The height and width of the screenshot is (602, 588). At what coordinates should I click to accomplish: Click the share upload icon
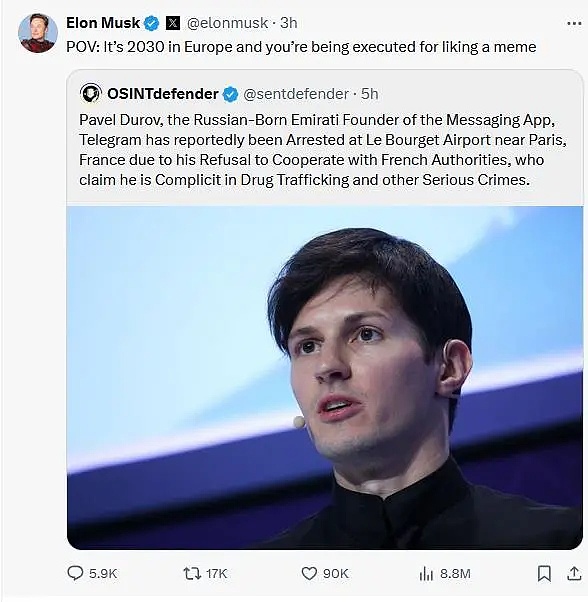click(574, 573)
